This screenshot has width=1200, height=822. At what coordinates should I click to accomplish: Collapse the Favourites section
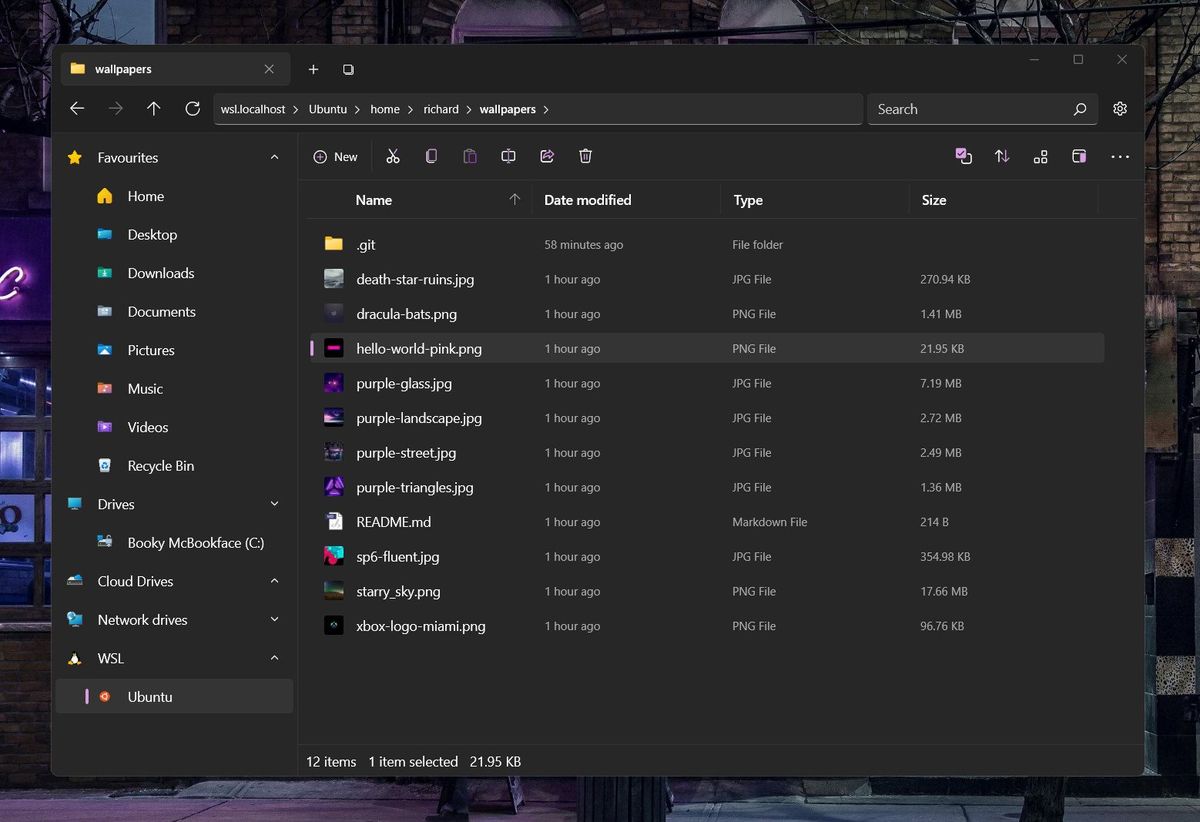[275, 157]
